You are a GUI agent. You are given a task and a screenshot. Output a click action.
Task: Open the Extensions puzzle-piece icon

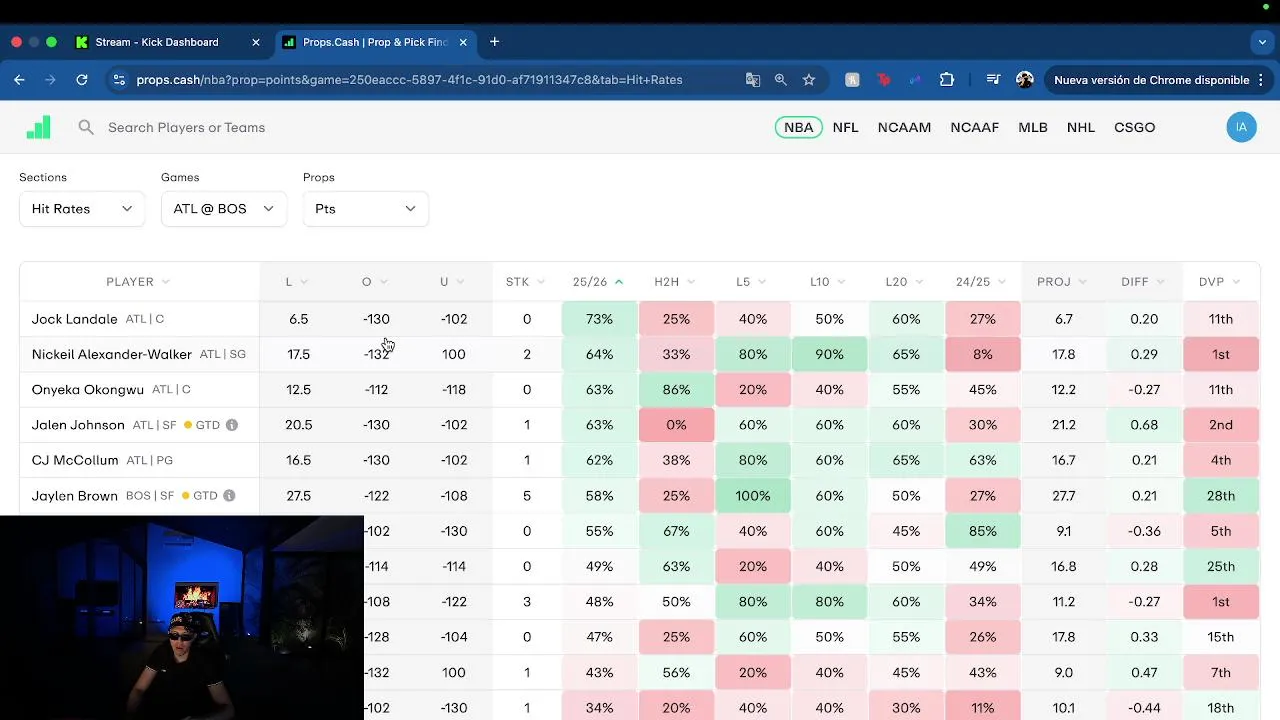947,80
